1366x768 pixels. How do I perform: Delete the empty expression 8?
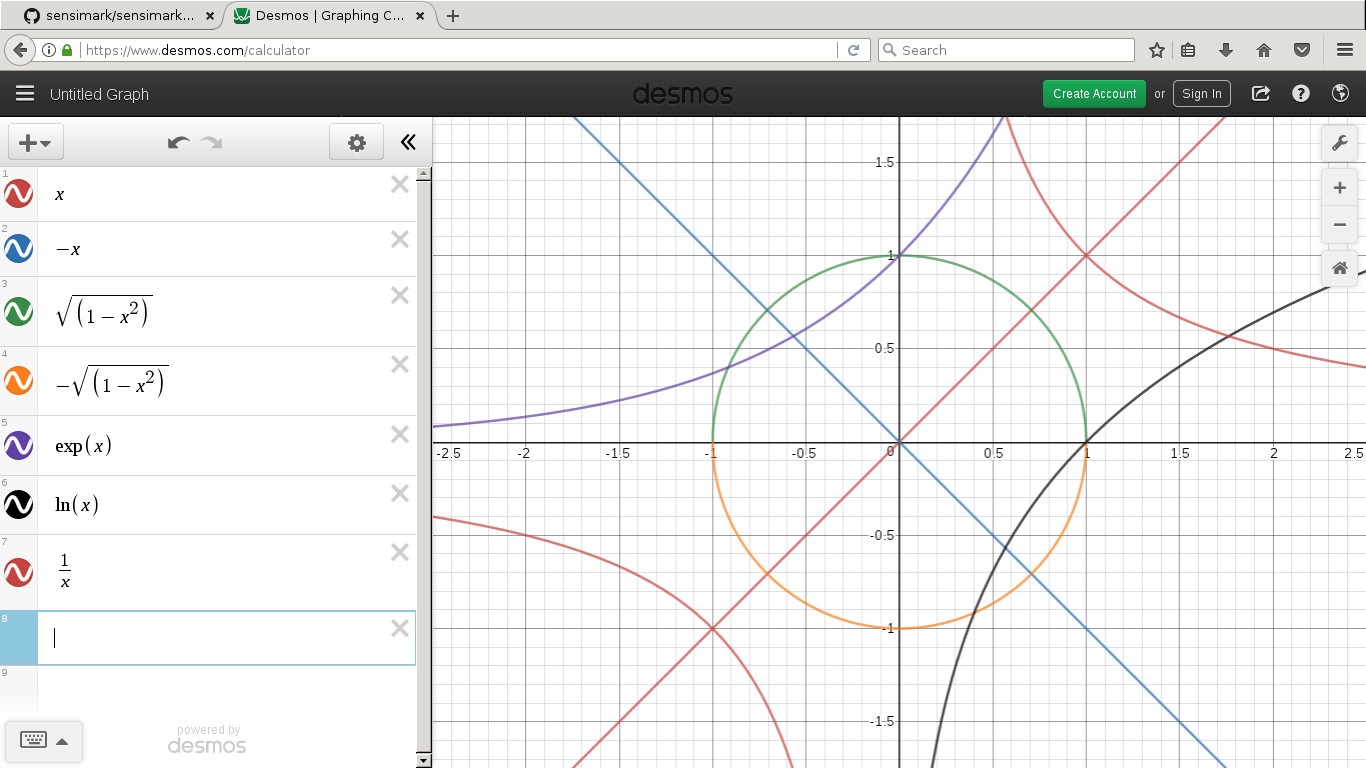[x=400, y=628]
